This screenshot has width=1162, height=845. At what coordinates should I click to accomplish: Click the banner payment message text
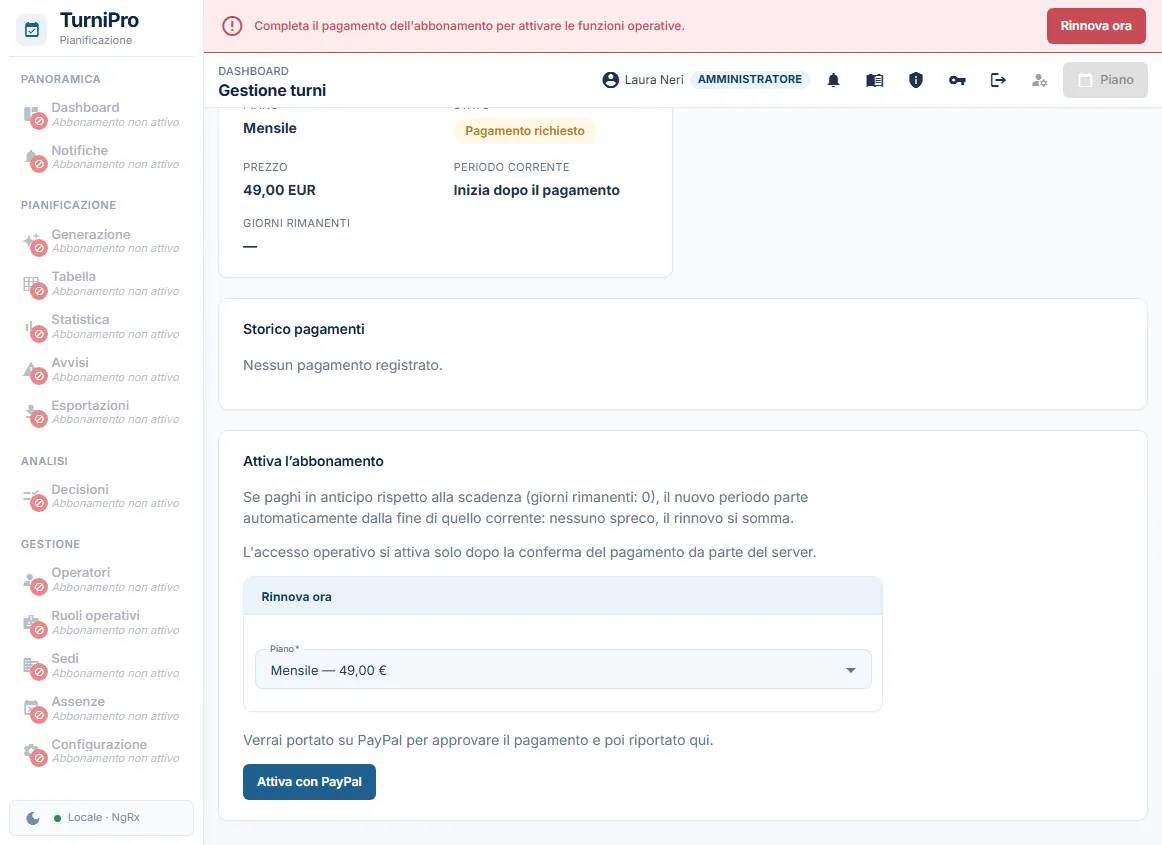469,26
